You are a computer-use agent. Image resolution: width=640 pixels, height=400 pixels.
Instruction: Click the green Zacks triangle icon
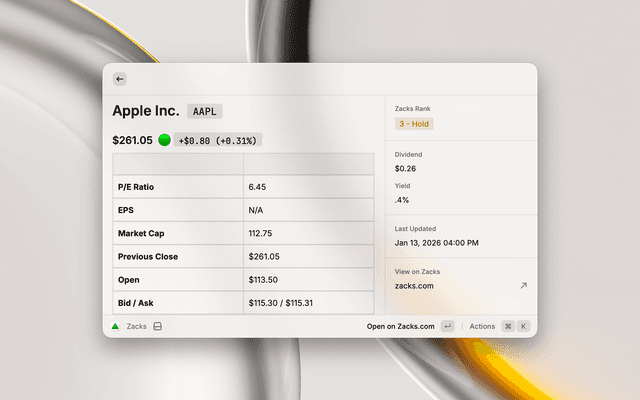(x=115, y=326)
